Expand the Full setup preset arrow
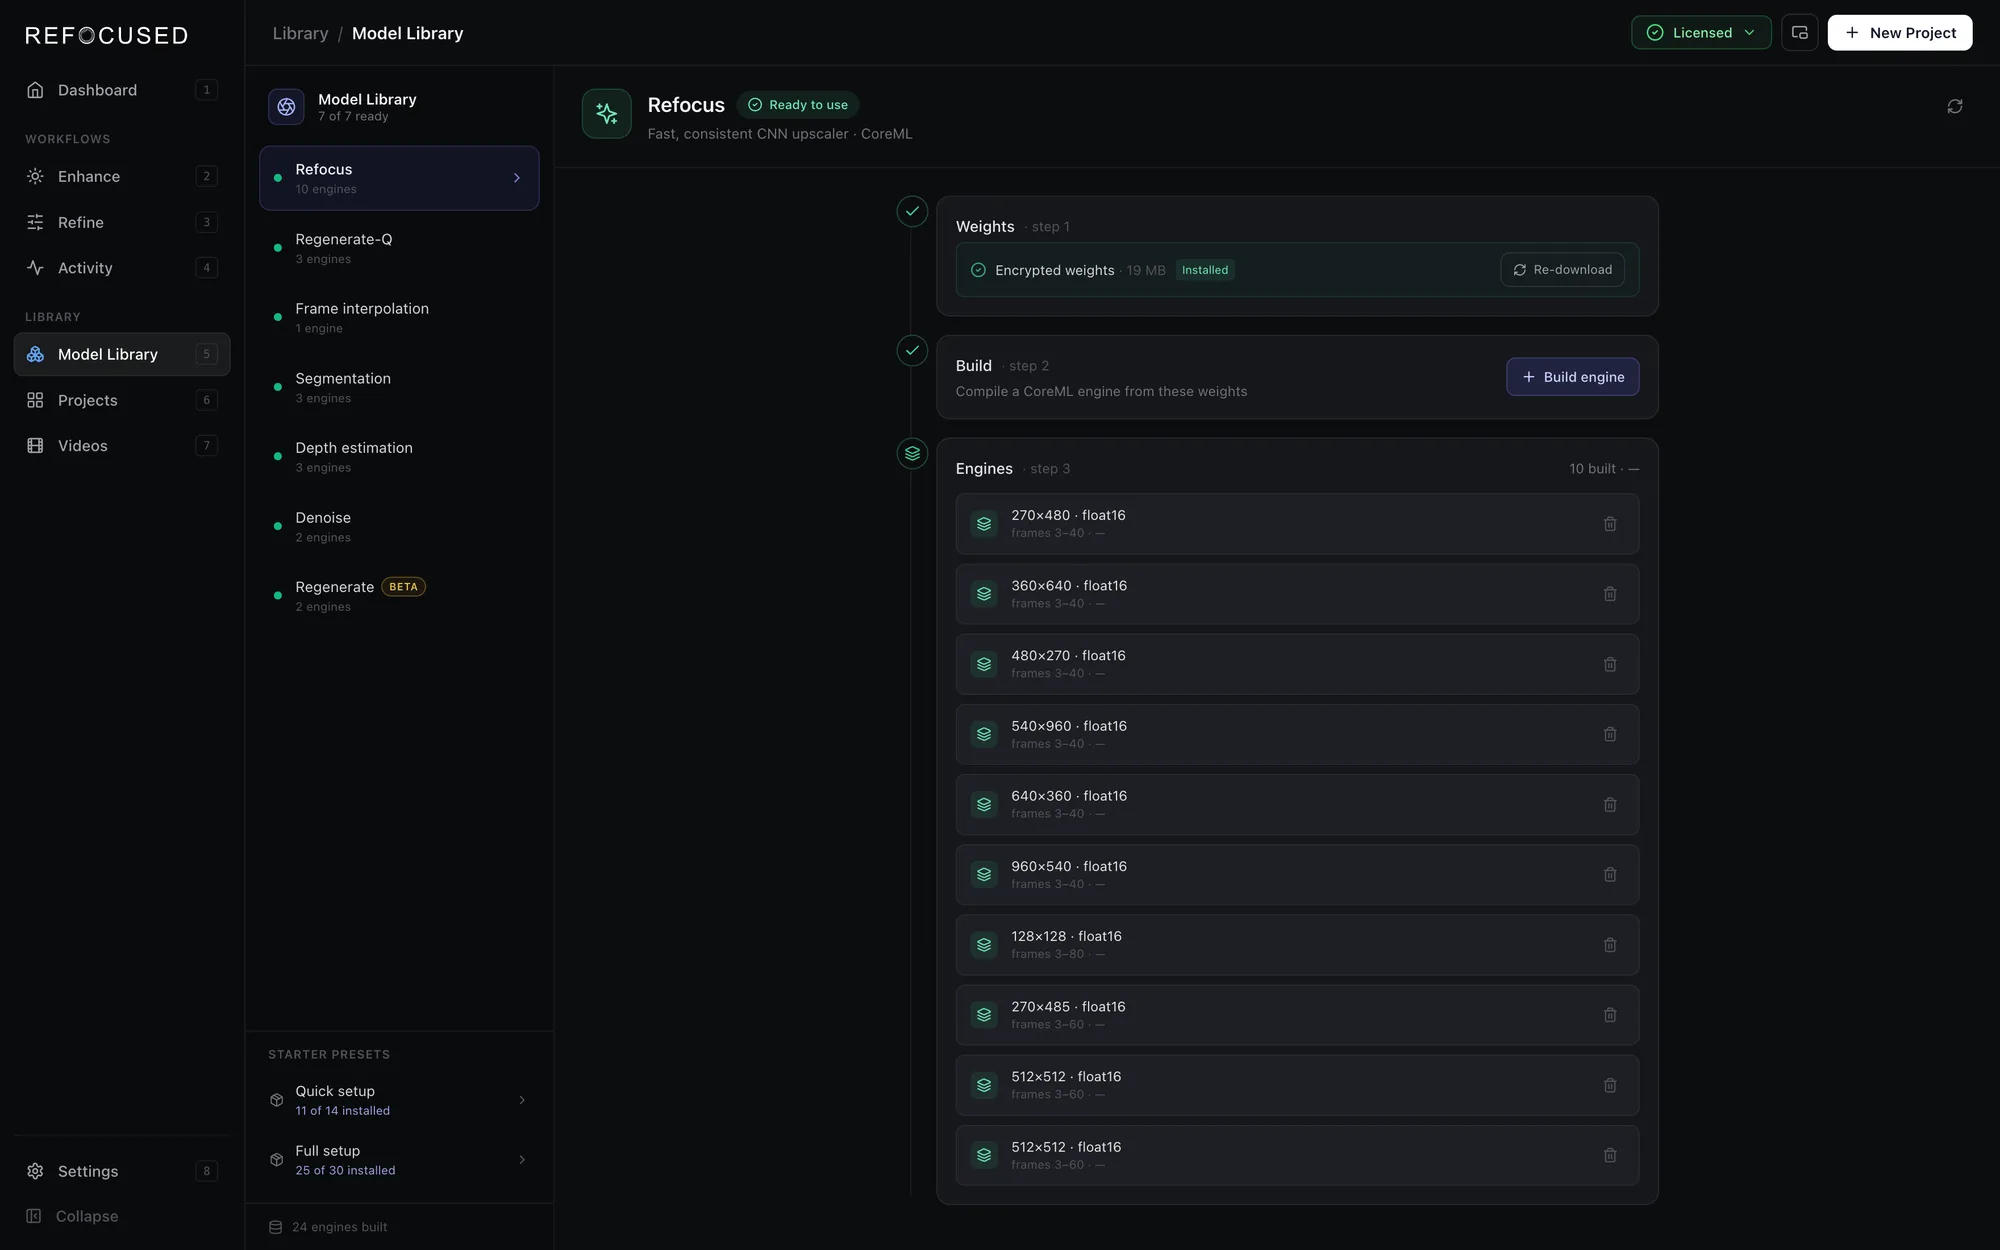The height and width of the screenshot is (1250, 2000). (x=522, y=1160)
